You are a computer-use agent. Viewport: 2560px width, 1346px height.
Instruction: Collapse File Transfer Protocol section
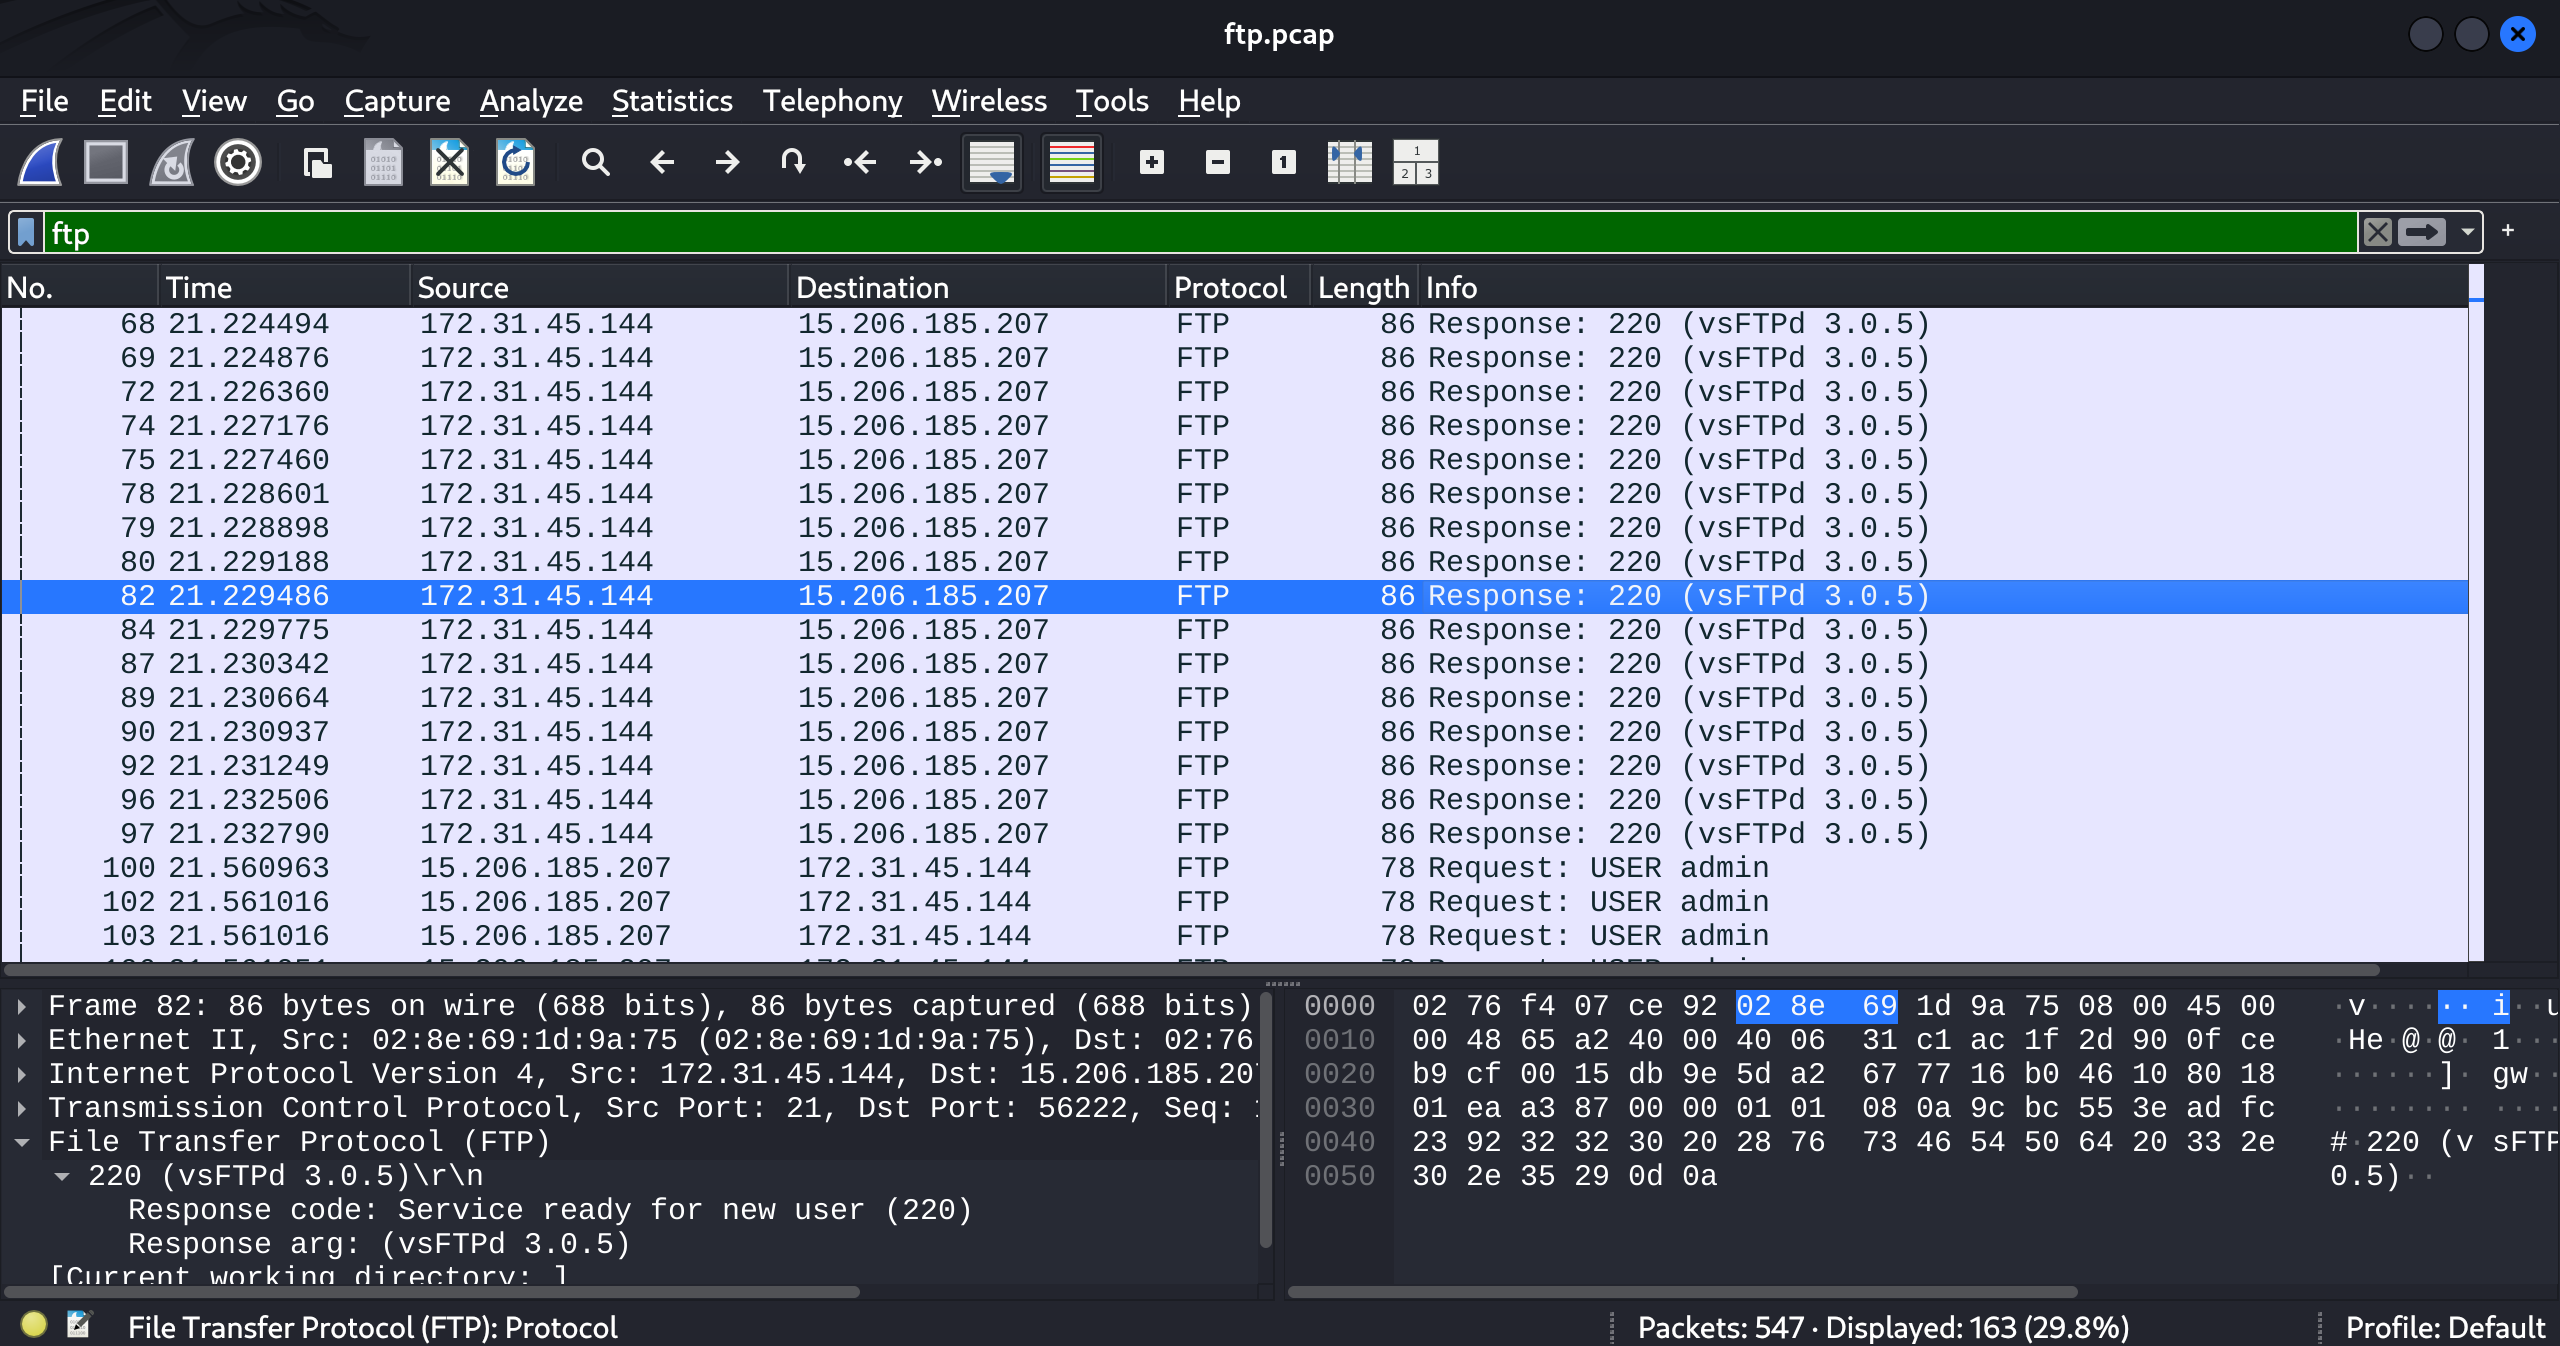click(x=22, y=1142)
